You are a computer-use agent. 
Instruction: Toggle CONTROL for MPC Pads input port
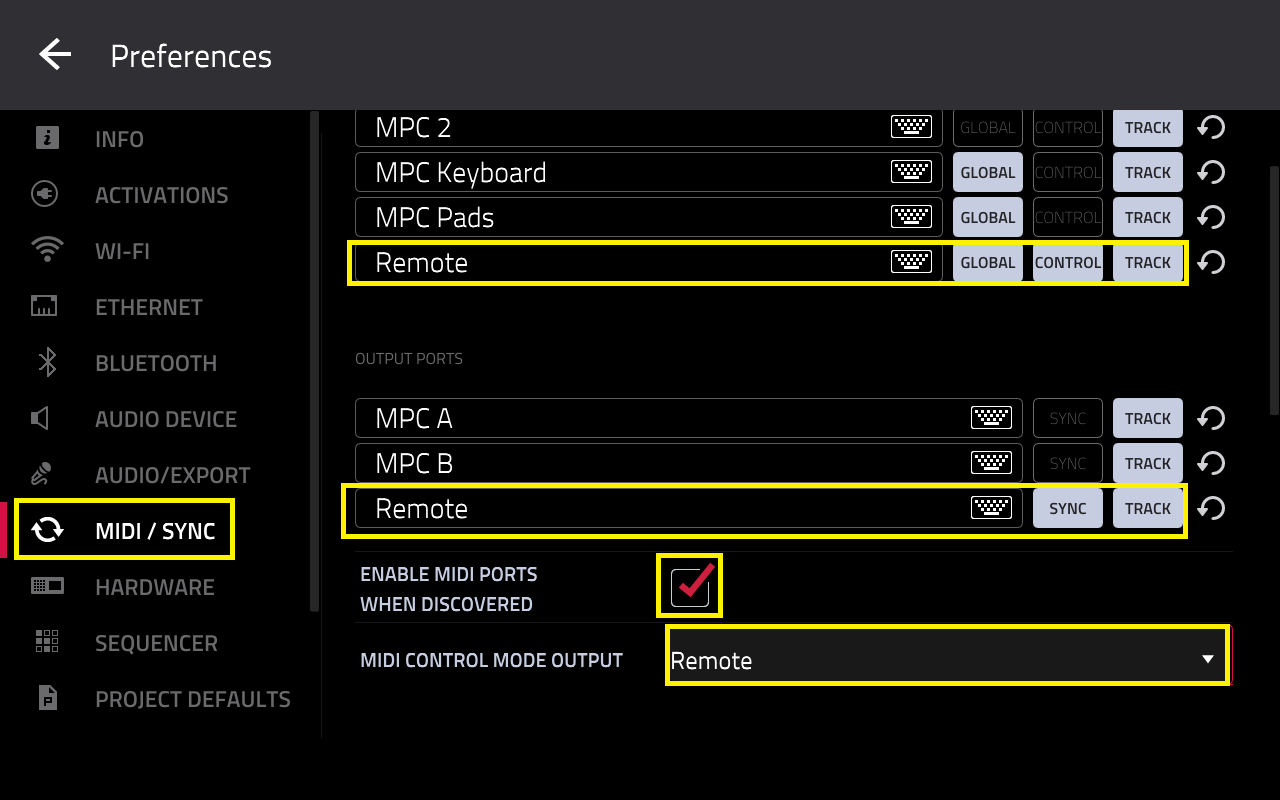tap(1068, 217)
